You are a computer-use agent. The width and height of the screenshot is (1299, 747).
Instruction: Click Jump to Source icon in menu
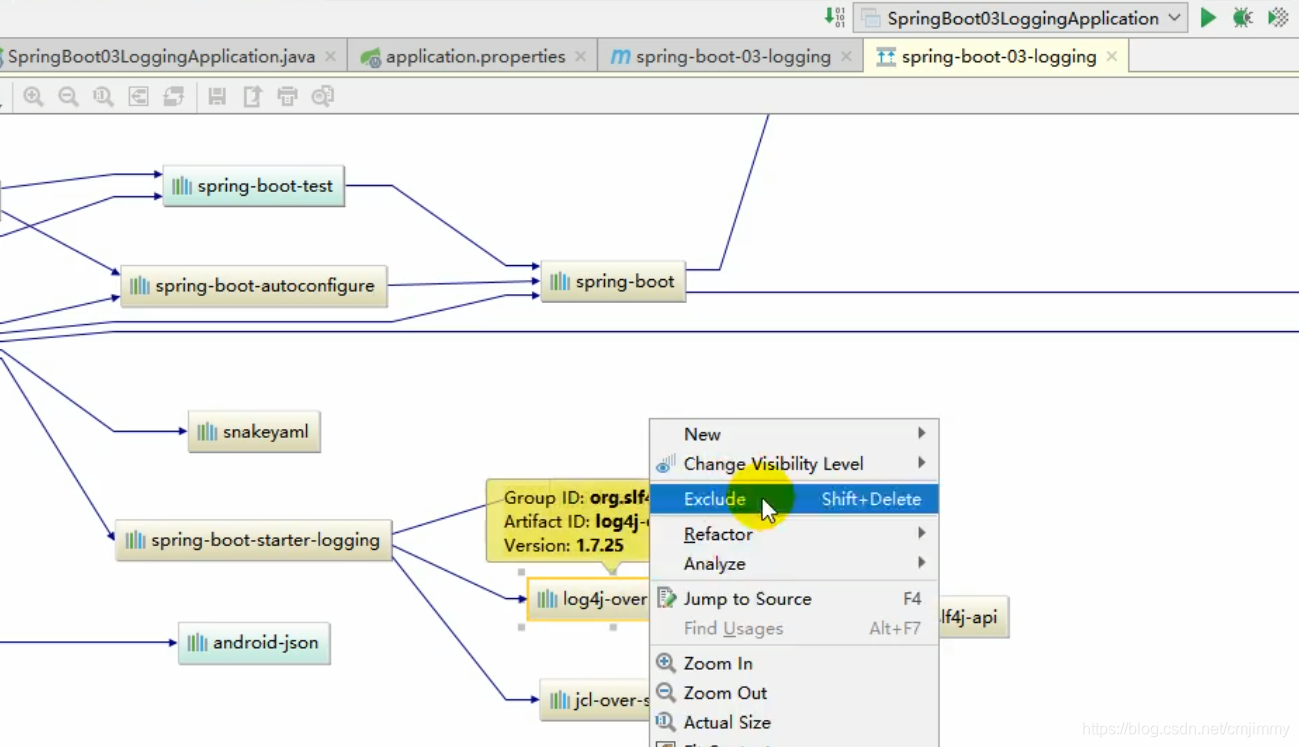[x=666, y=599]
